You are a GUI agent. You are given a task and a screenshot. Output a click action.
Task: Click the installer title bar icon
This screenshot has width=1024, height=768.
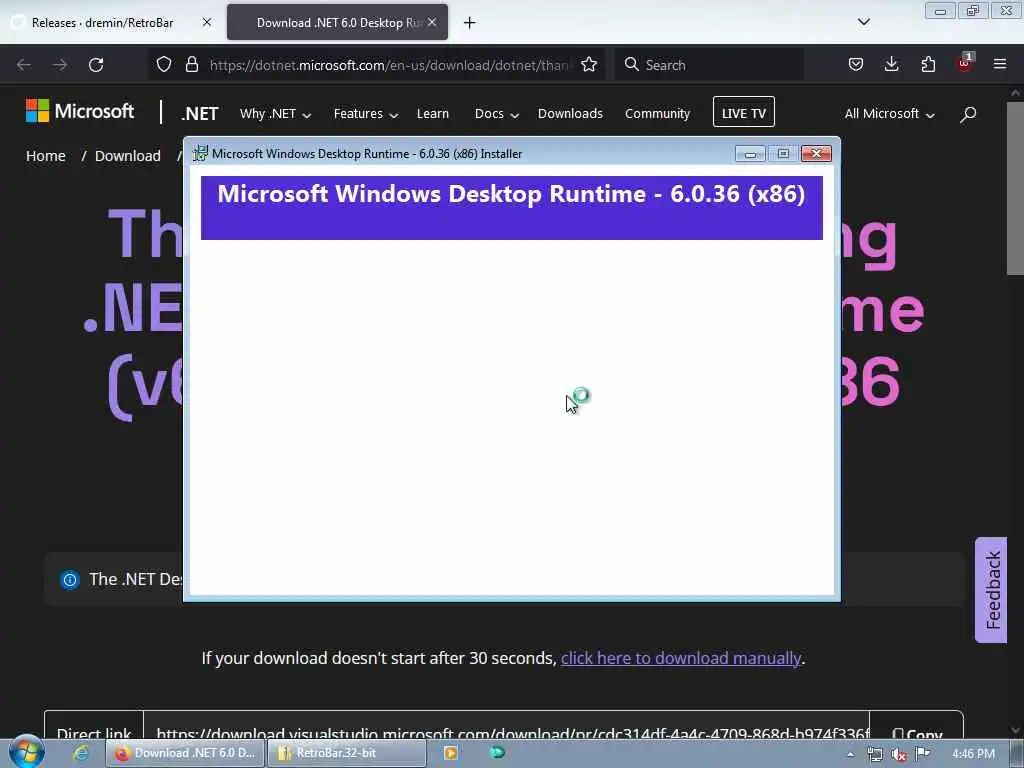200,153
